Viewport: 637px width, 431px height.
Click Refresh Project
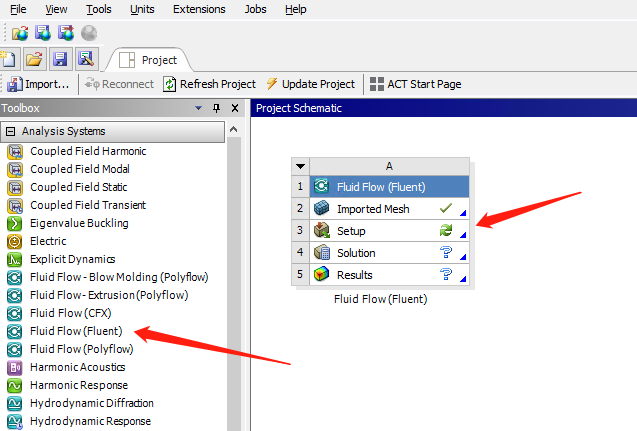click(x=209, y=84)
